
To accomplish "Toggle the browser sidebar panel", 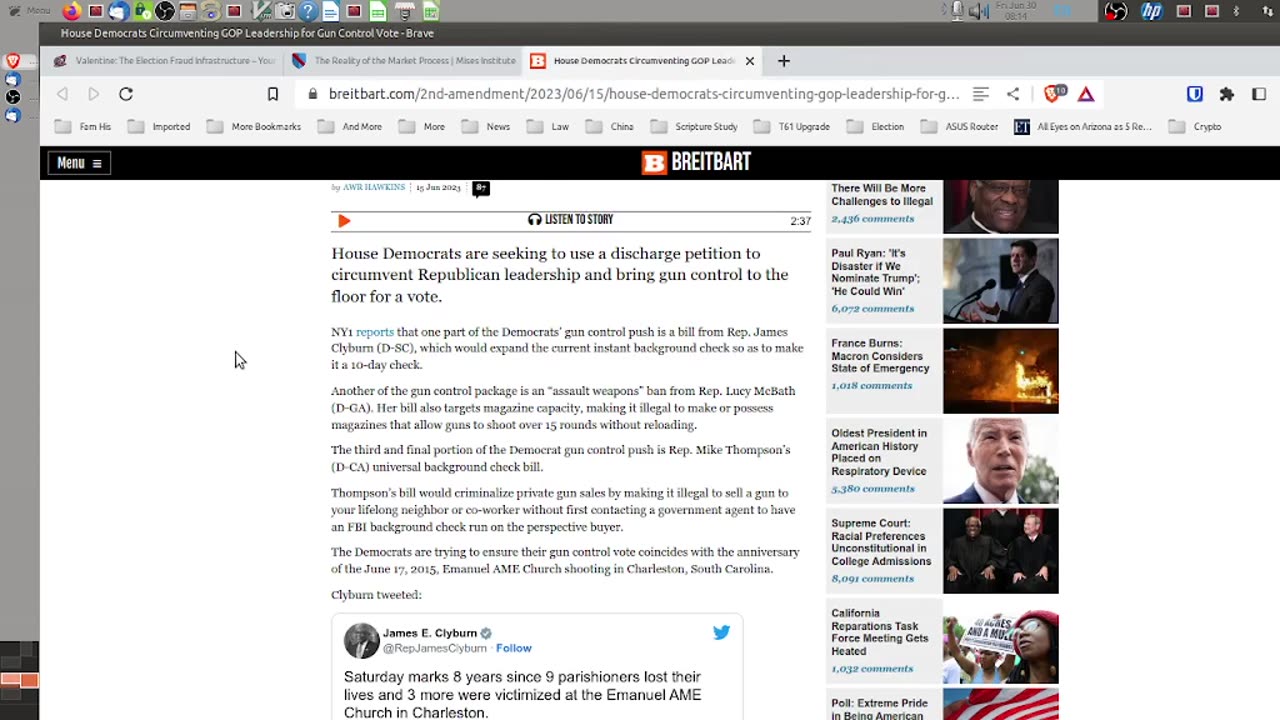I will [1259, 94].
